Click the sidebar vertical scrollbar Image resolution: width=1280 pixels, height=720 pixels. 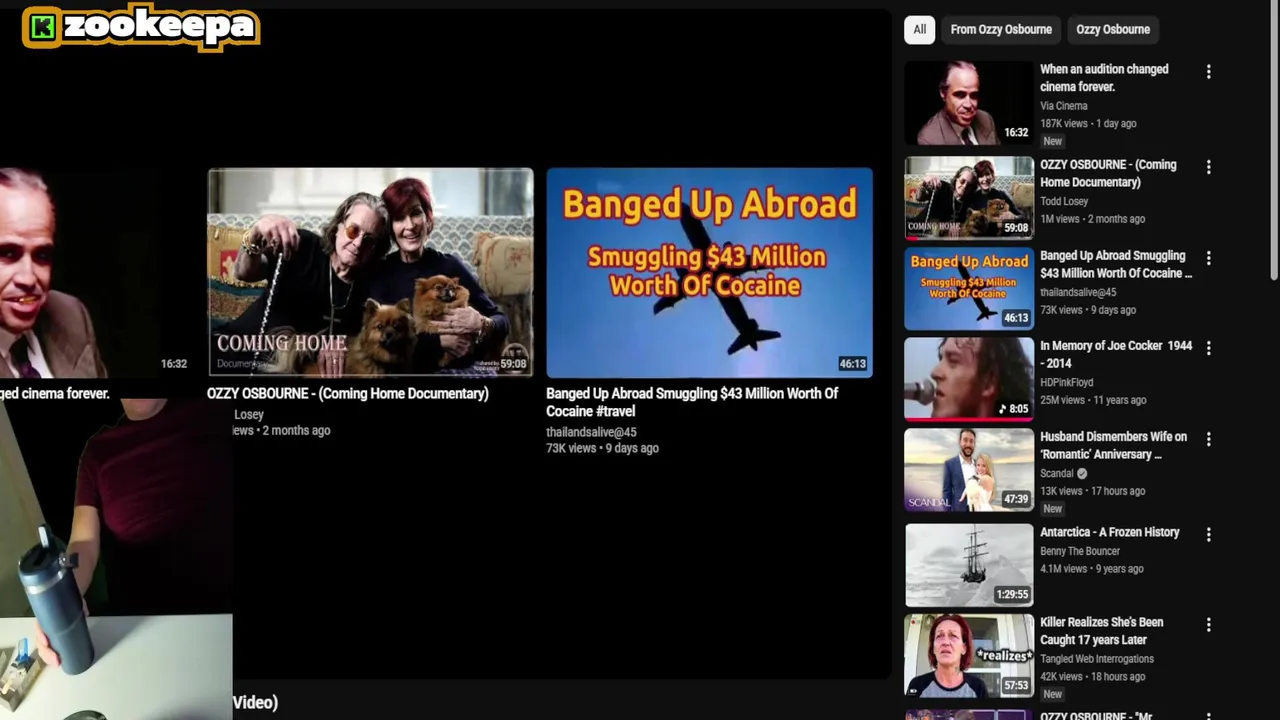1273,140
